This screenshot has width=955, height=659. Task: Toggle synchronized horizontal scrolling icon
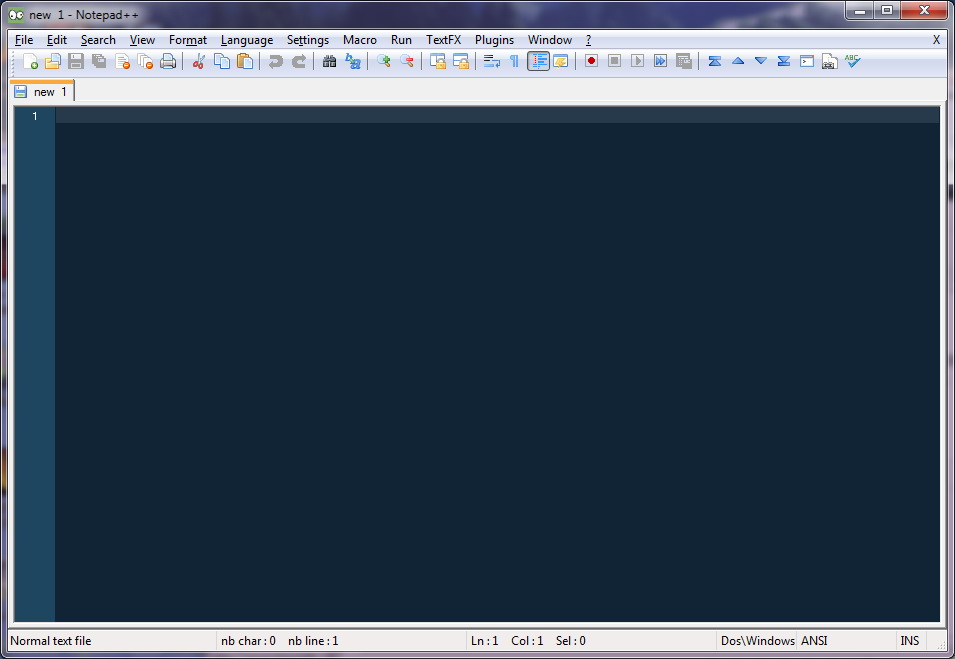pos(461,61)
